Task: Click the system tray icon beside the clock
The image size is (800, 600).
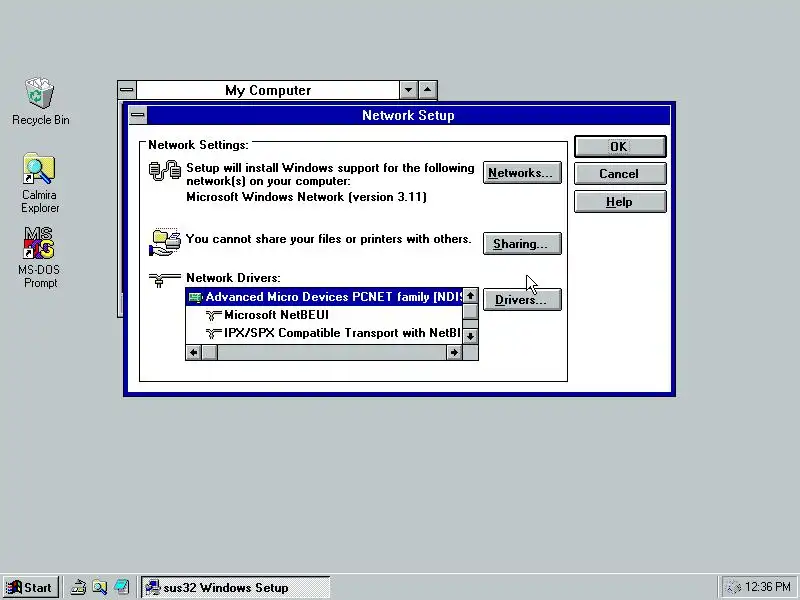Action: 733,587
